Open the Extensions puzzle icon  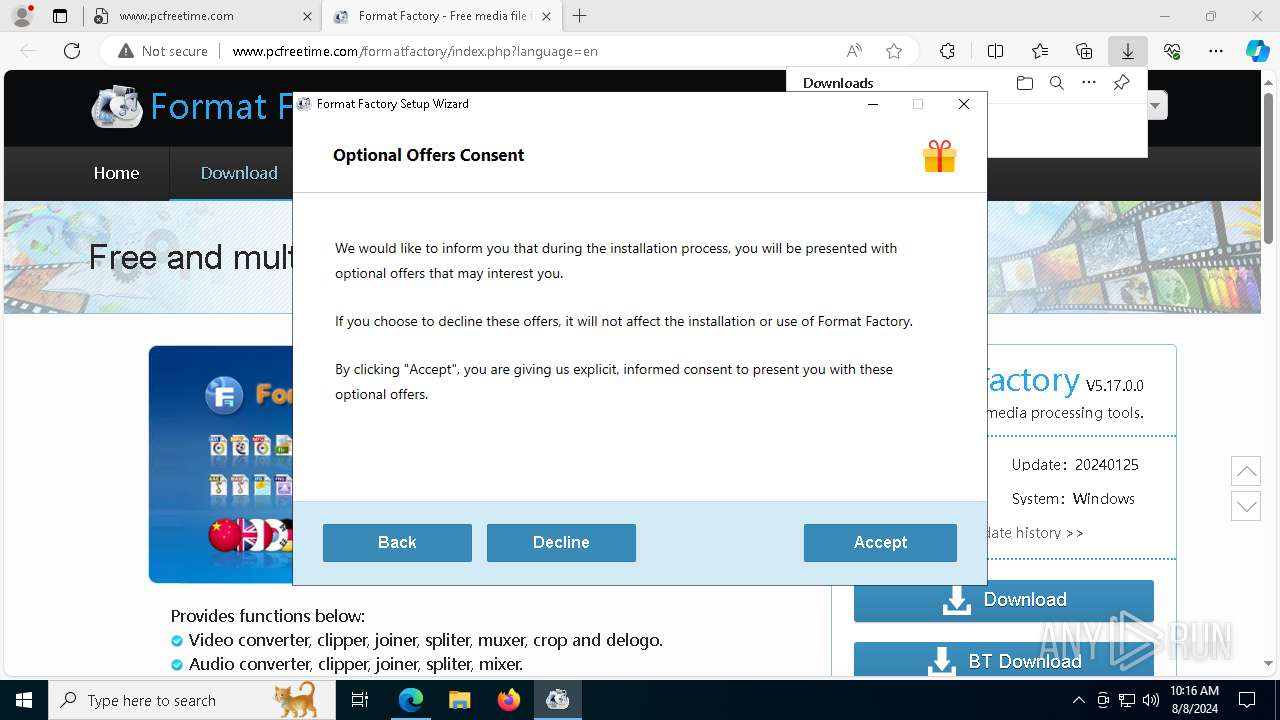947,51
